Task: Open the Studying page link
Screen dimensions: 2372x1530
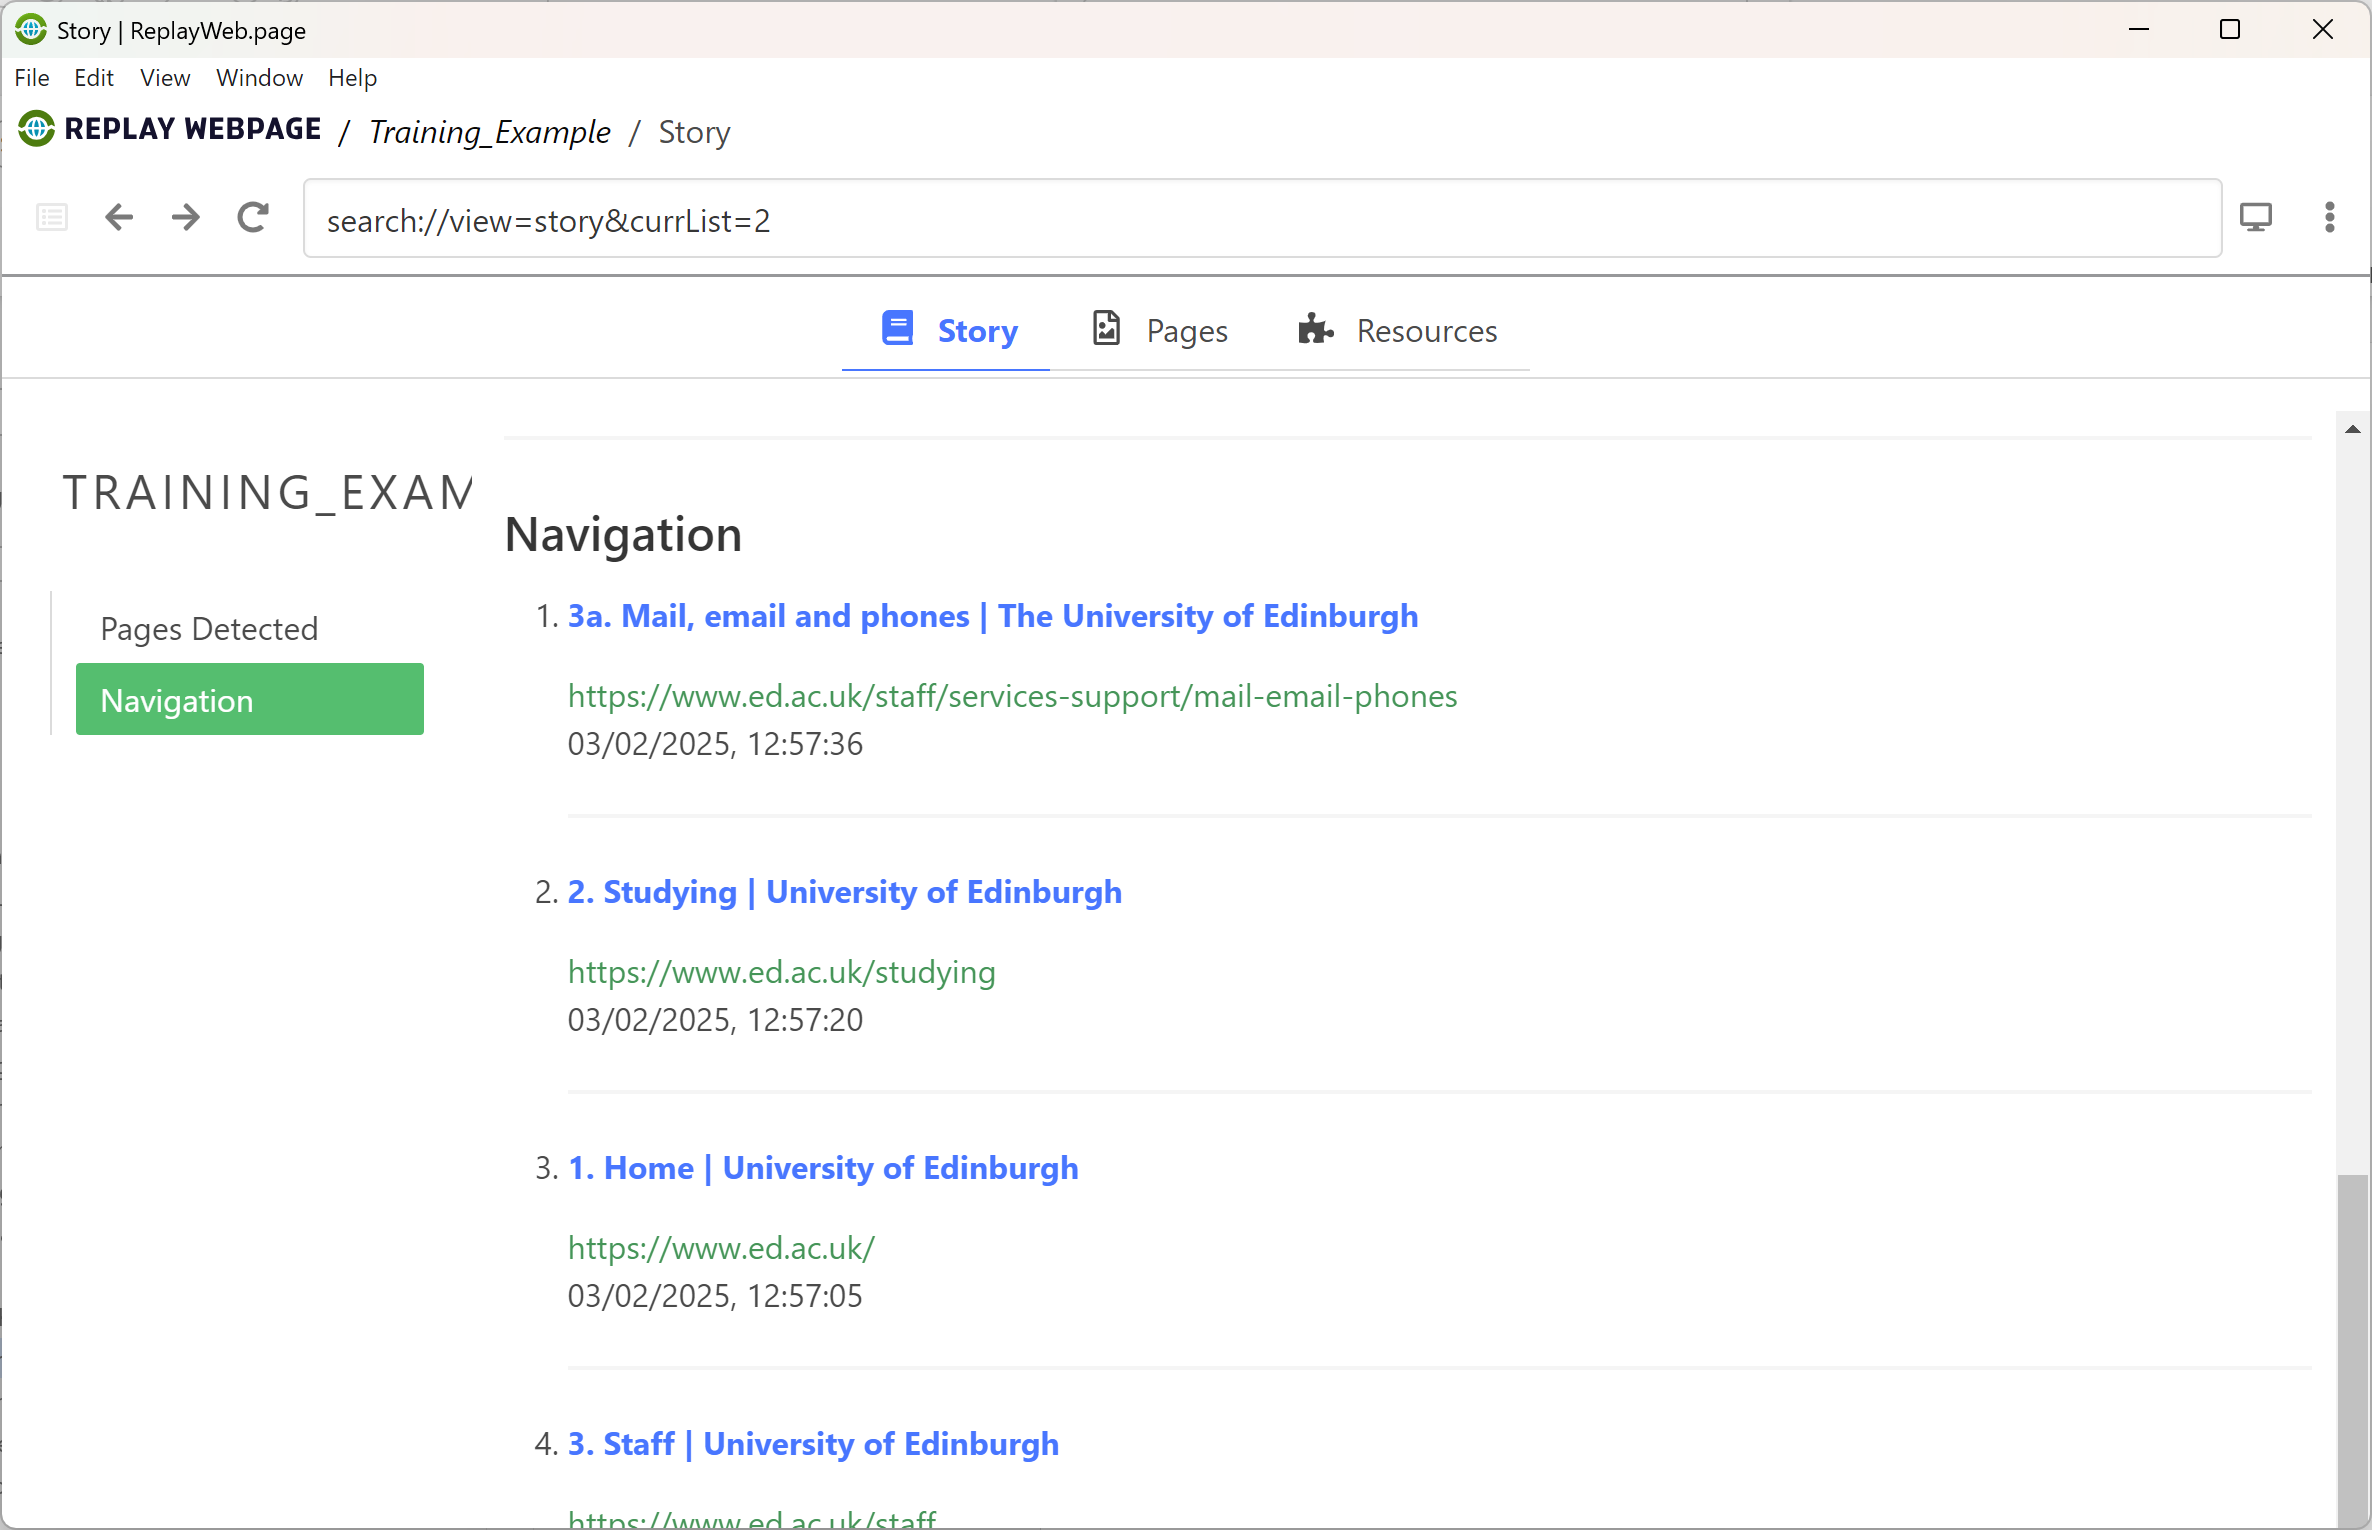Action: pyautogui.click(x=845, y=892)
